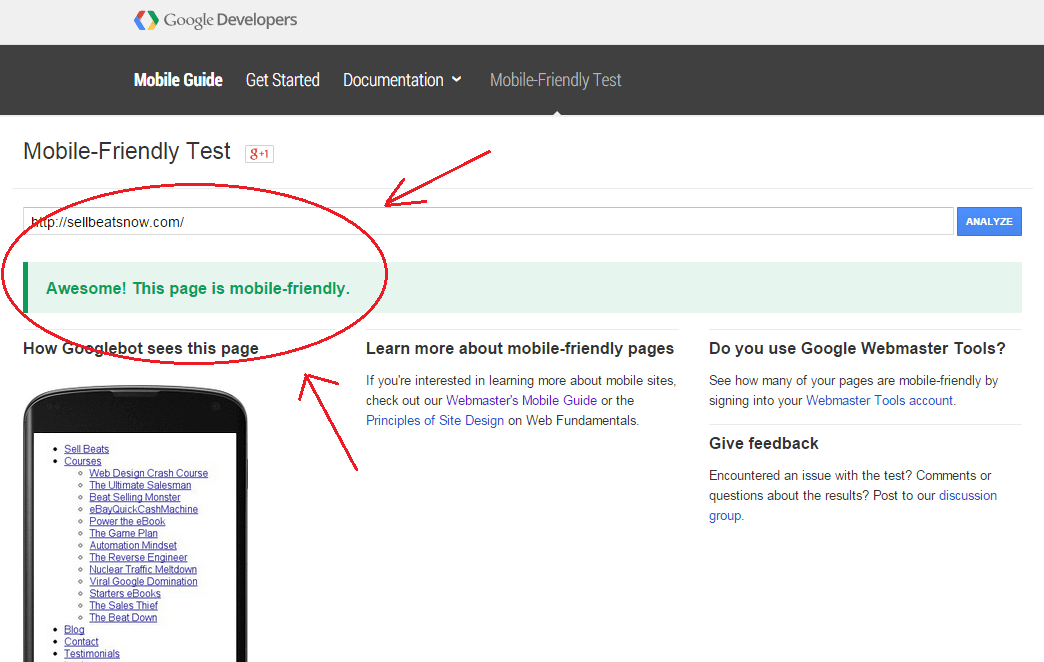Open Web Design Crash Course link
Screen dimensions: 1044x662
[x=148, y=473]
